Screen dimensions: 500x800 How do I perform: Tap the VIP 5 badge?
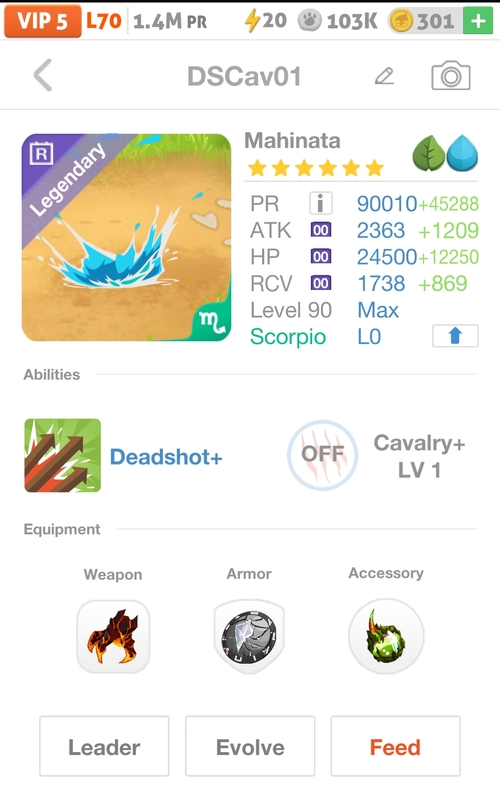(43, 21)
